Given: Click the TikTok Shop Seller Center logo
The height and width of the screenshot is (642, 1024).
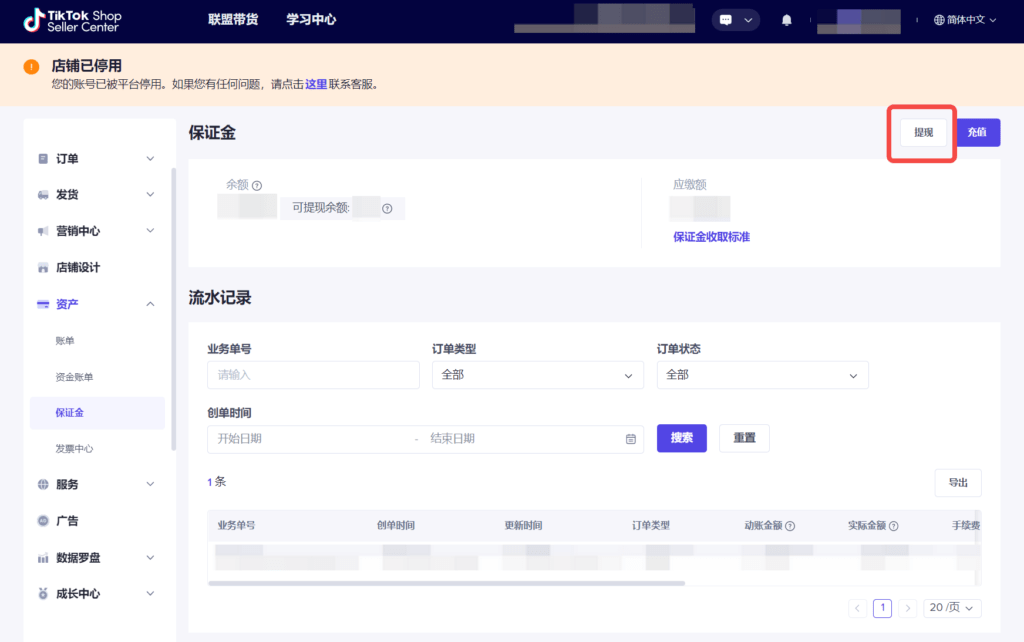Looking at the screenshot, I should [70, 20].
